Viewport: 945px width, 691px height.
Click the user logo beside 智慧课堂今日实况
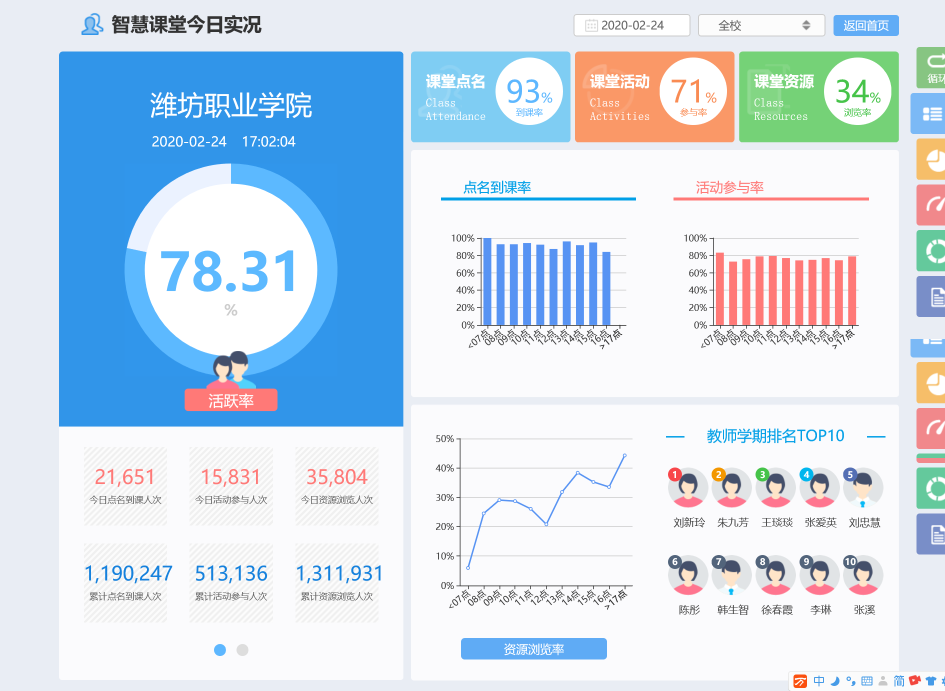tap(92, 25)
